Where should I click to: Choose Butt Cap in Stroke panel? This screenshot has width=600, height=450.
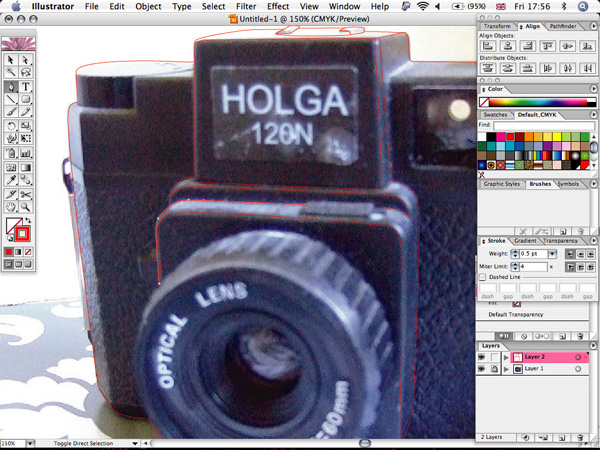tap(571, 254)
